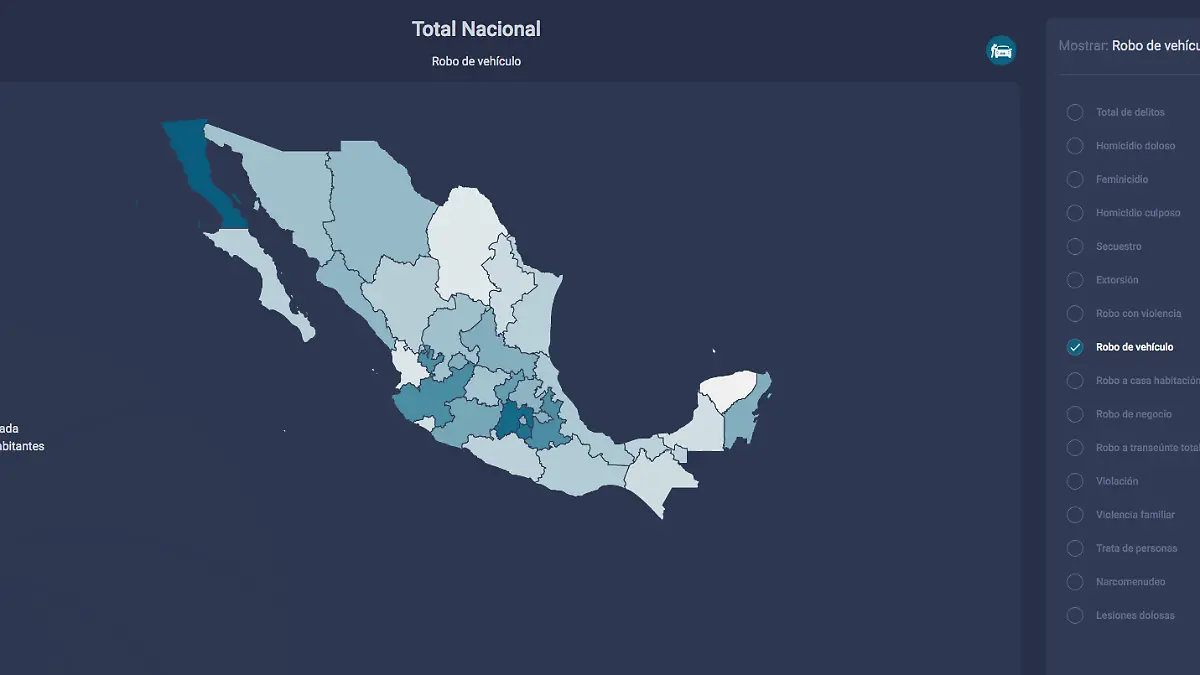Pick Violencia familiar from the list
The image size is (1200, 675).
(x=1075, y=515)
